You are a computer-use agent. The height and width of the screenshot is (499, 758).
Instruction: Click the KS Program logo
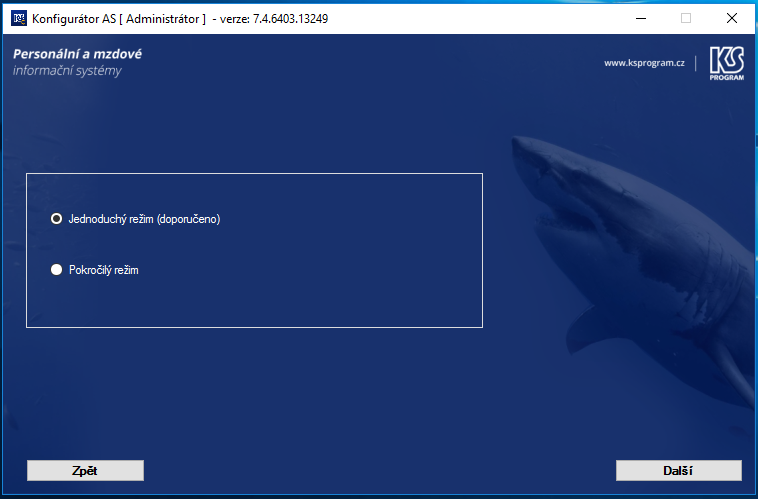(x=727, y=63)
